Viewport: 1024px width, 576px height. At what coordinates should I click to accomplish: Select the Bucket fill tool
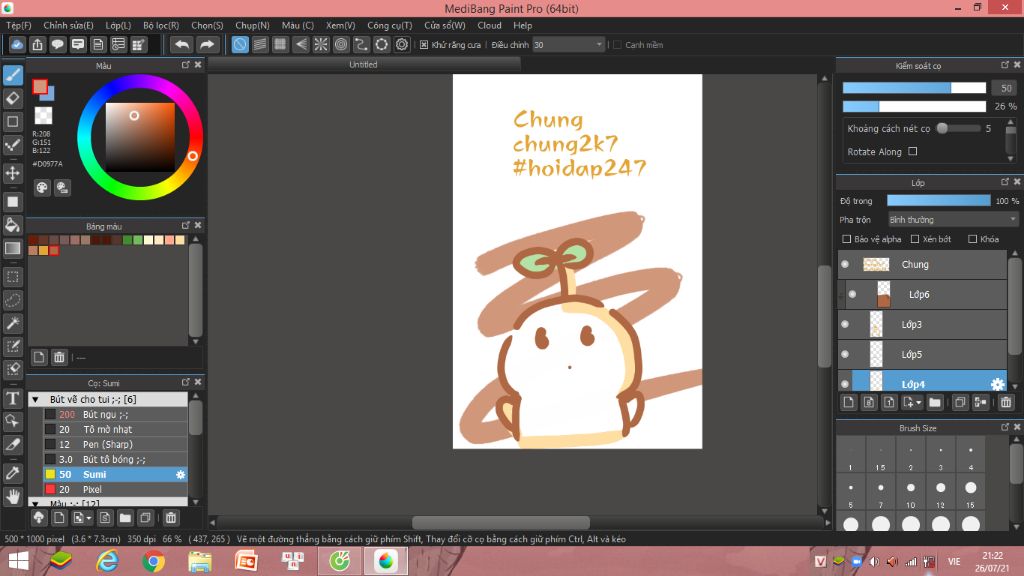pyautogui.click(x=13, y=224)
